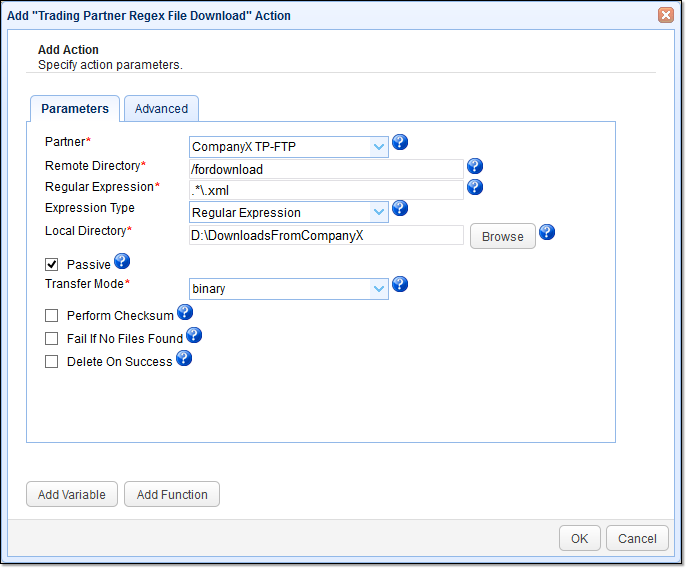Show help for Expression Type dropdown
686x568 pixels.
click(x=400, y=208)
